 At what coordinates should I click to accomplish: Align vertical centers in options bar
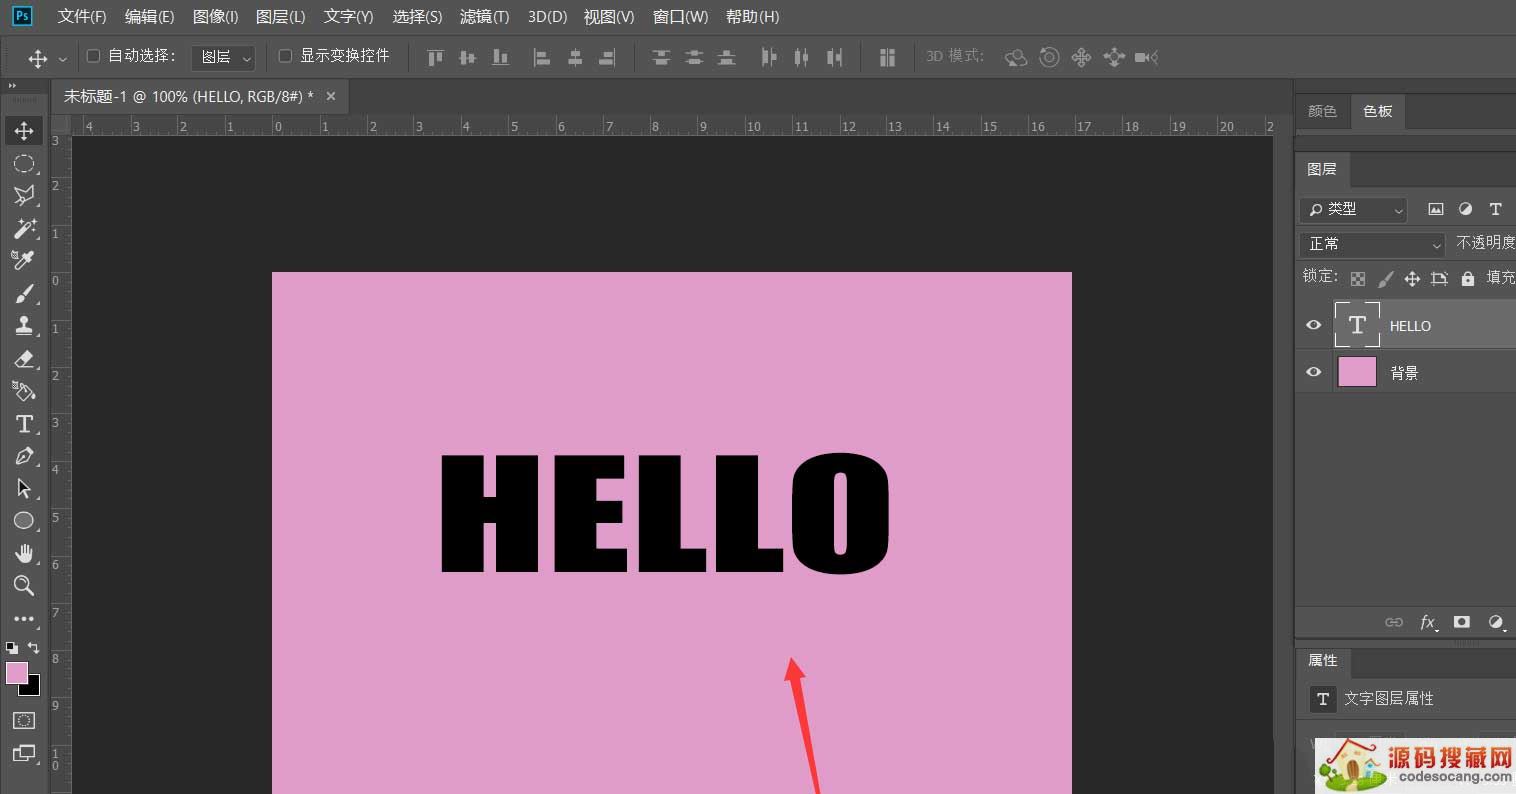[467, 58]
